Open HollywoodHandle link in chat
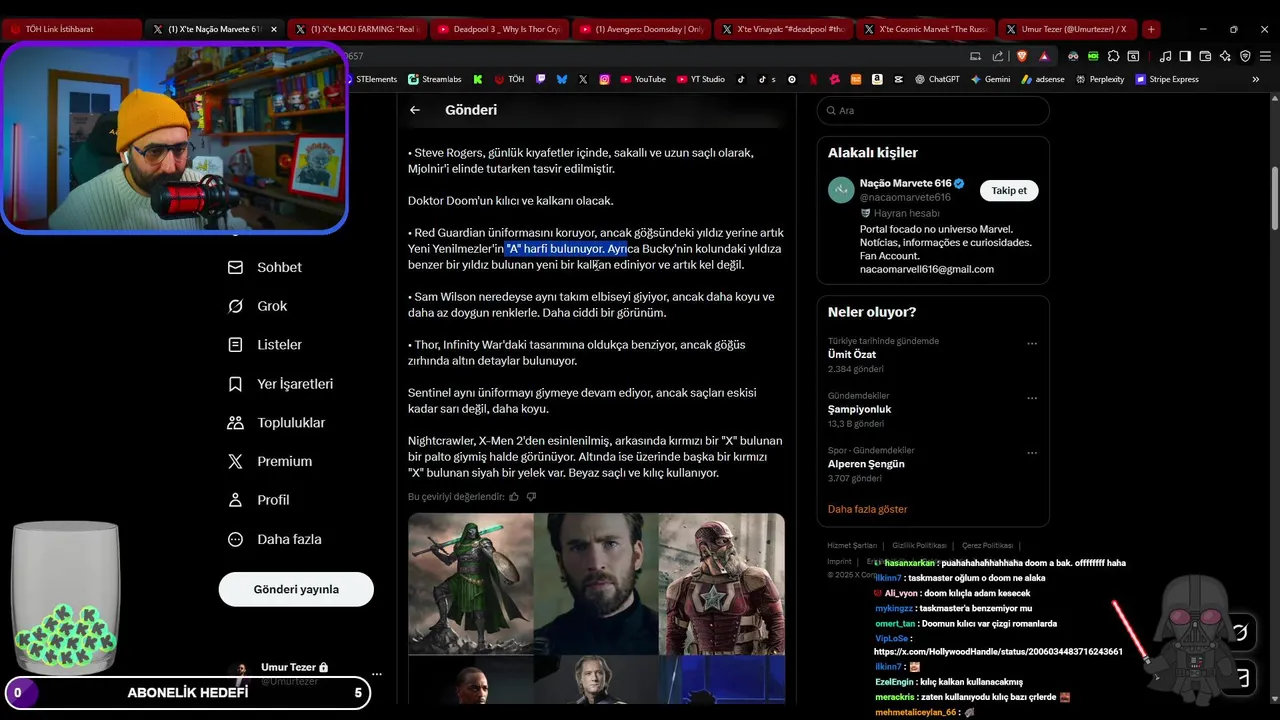The width and height of the screenshot is (1280, 720). pos(998,652)
